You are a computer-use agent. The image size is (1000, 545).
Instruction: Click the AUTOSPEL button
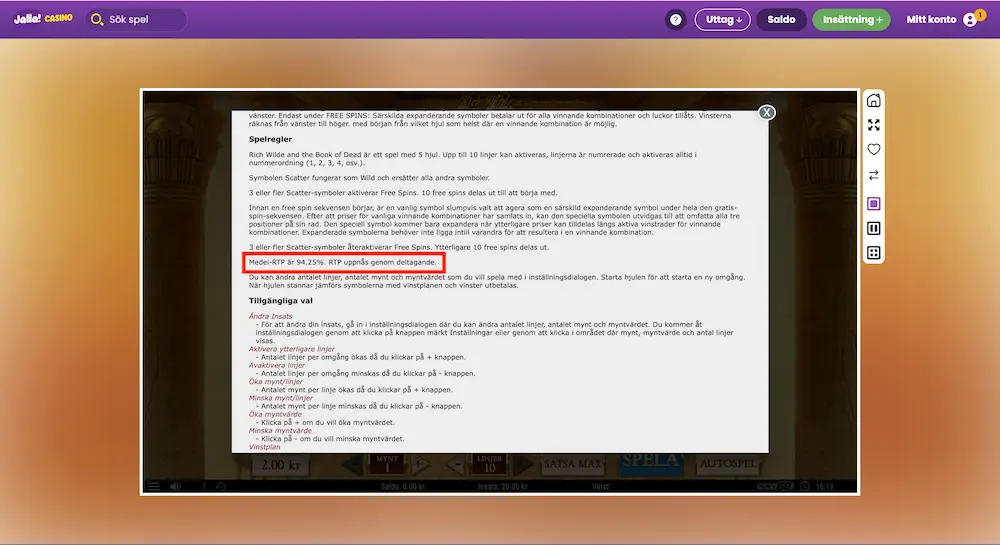click(x=727, y=464)
